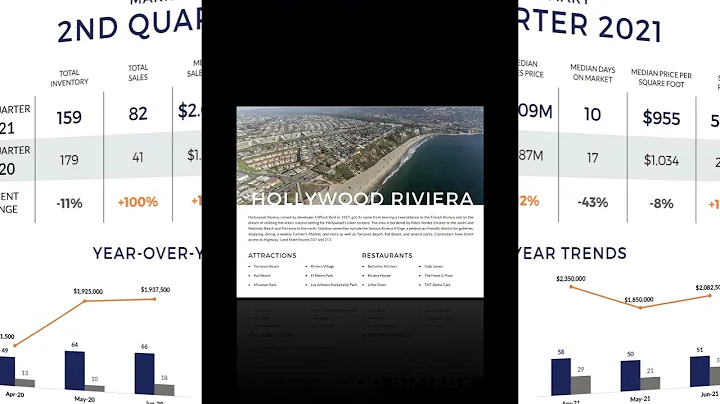Click the Rat Beach attraction item
Image resolution: width=720 pixels, height=404 pixels.
point(262,275)
